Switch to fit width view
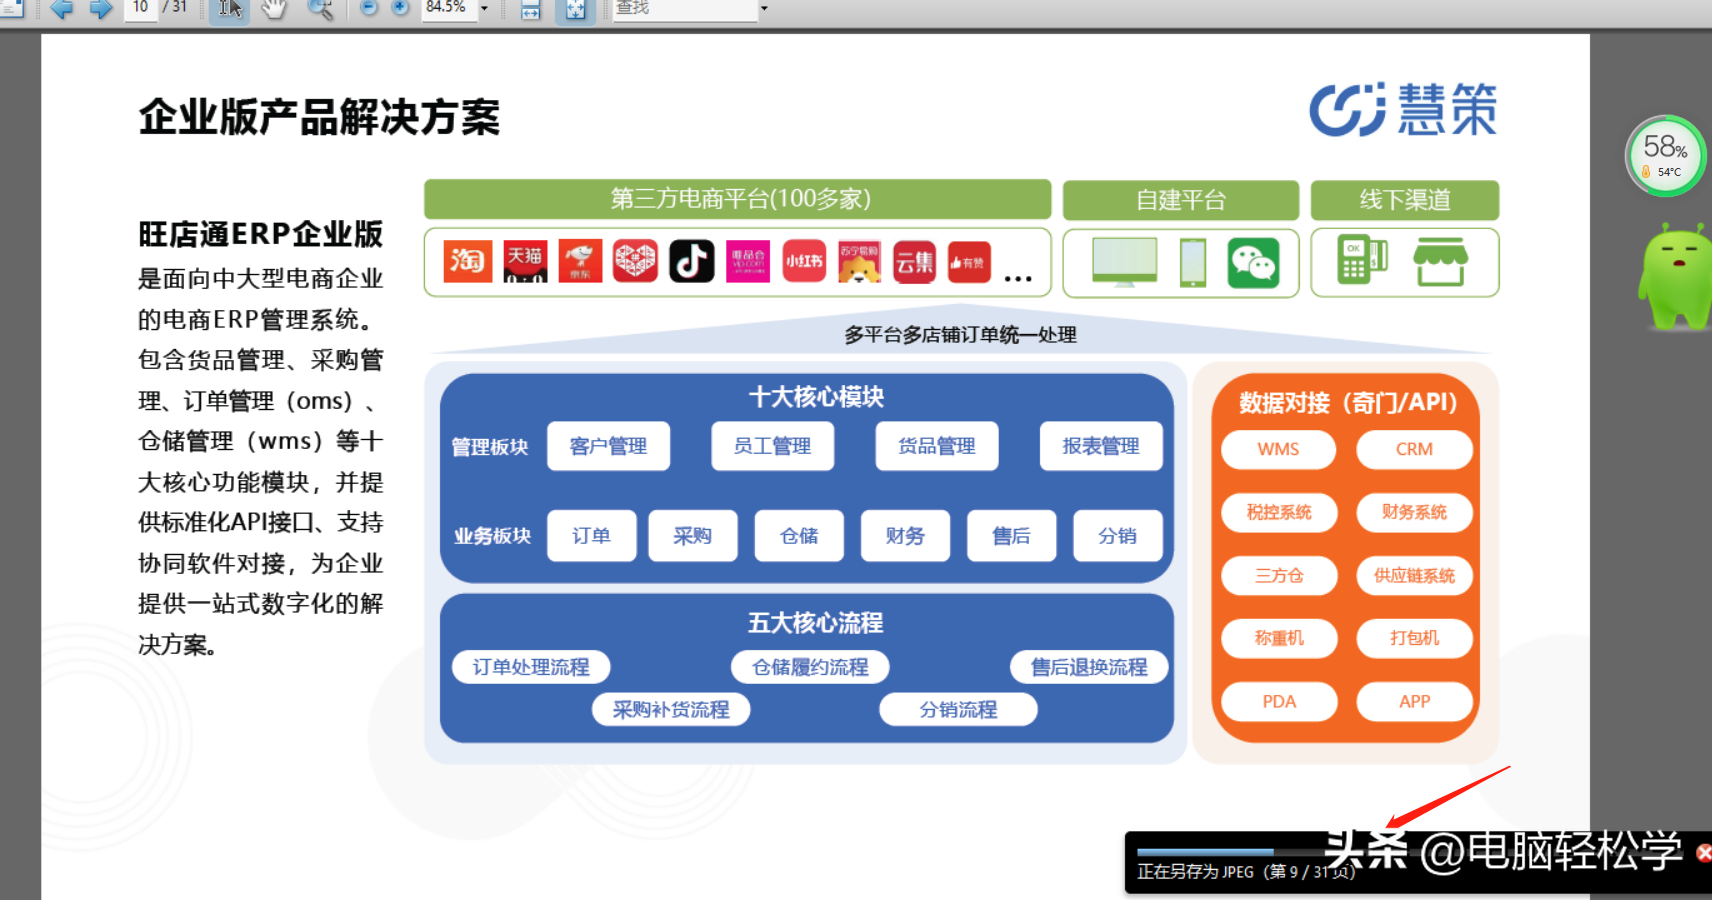This screenshot has height=900, width=1712. click(x=531, y=9)
